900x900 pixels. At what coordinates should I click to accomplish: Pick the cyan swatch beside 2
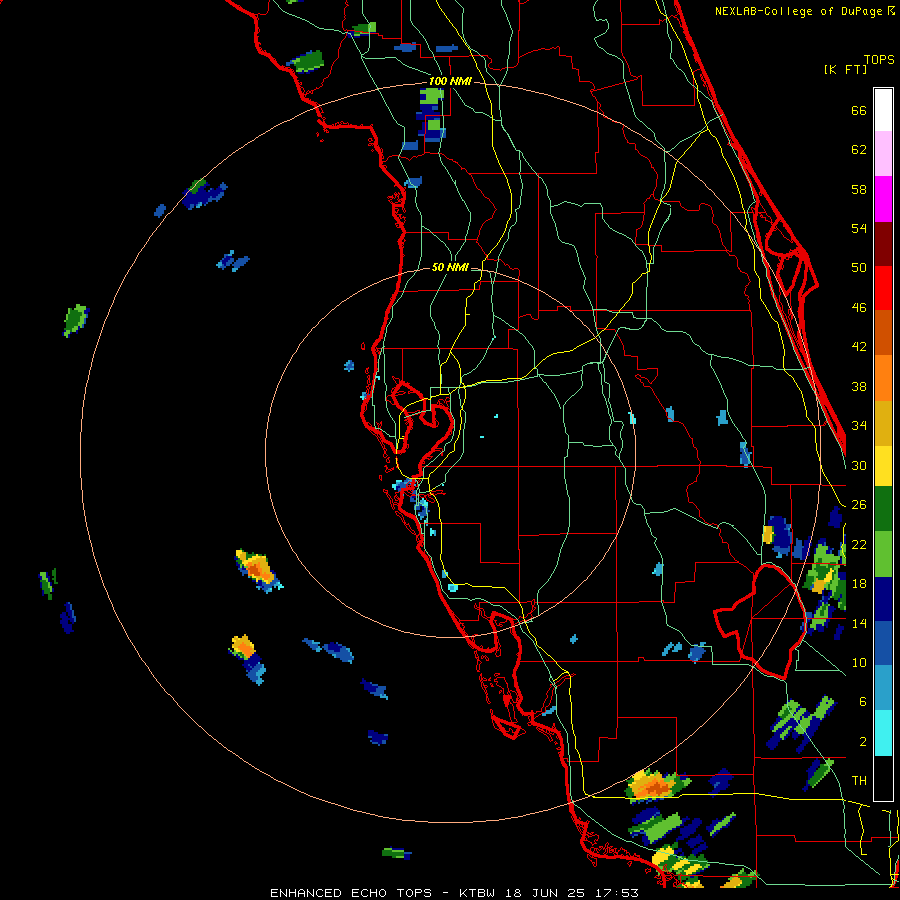[x=883, y=733]
